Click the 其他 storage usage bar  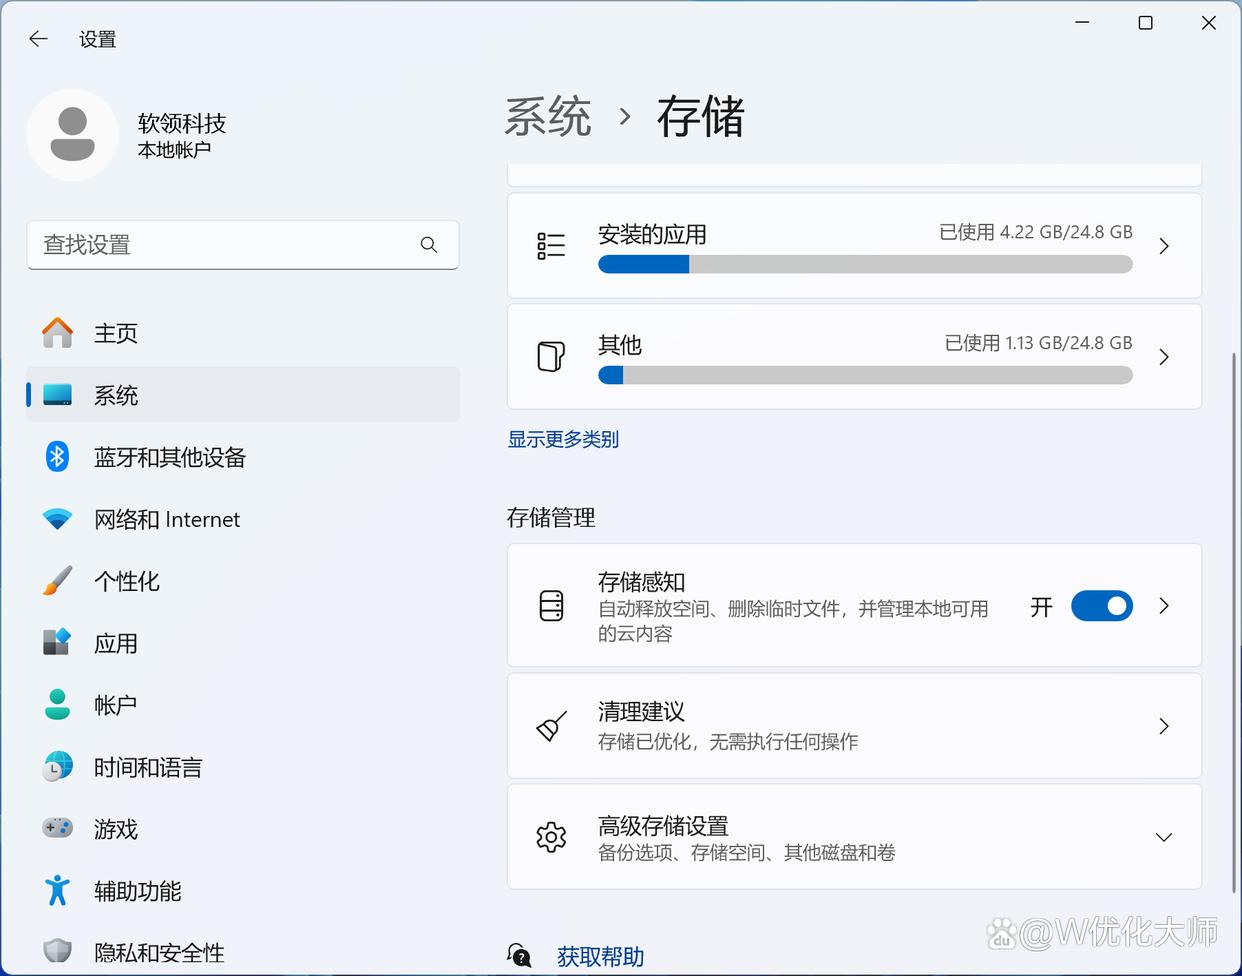[864, 375]
